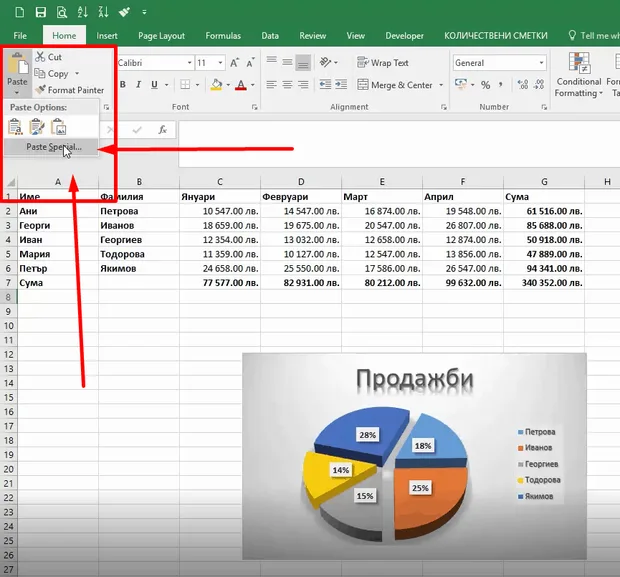Open Font dialog launcher
This screenshot has height=577, width=620.
[254, 107]
